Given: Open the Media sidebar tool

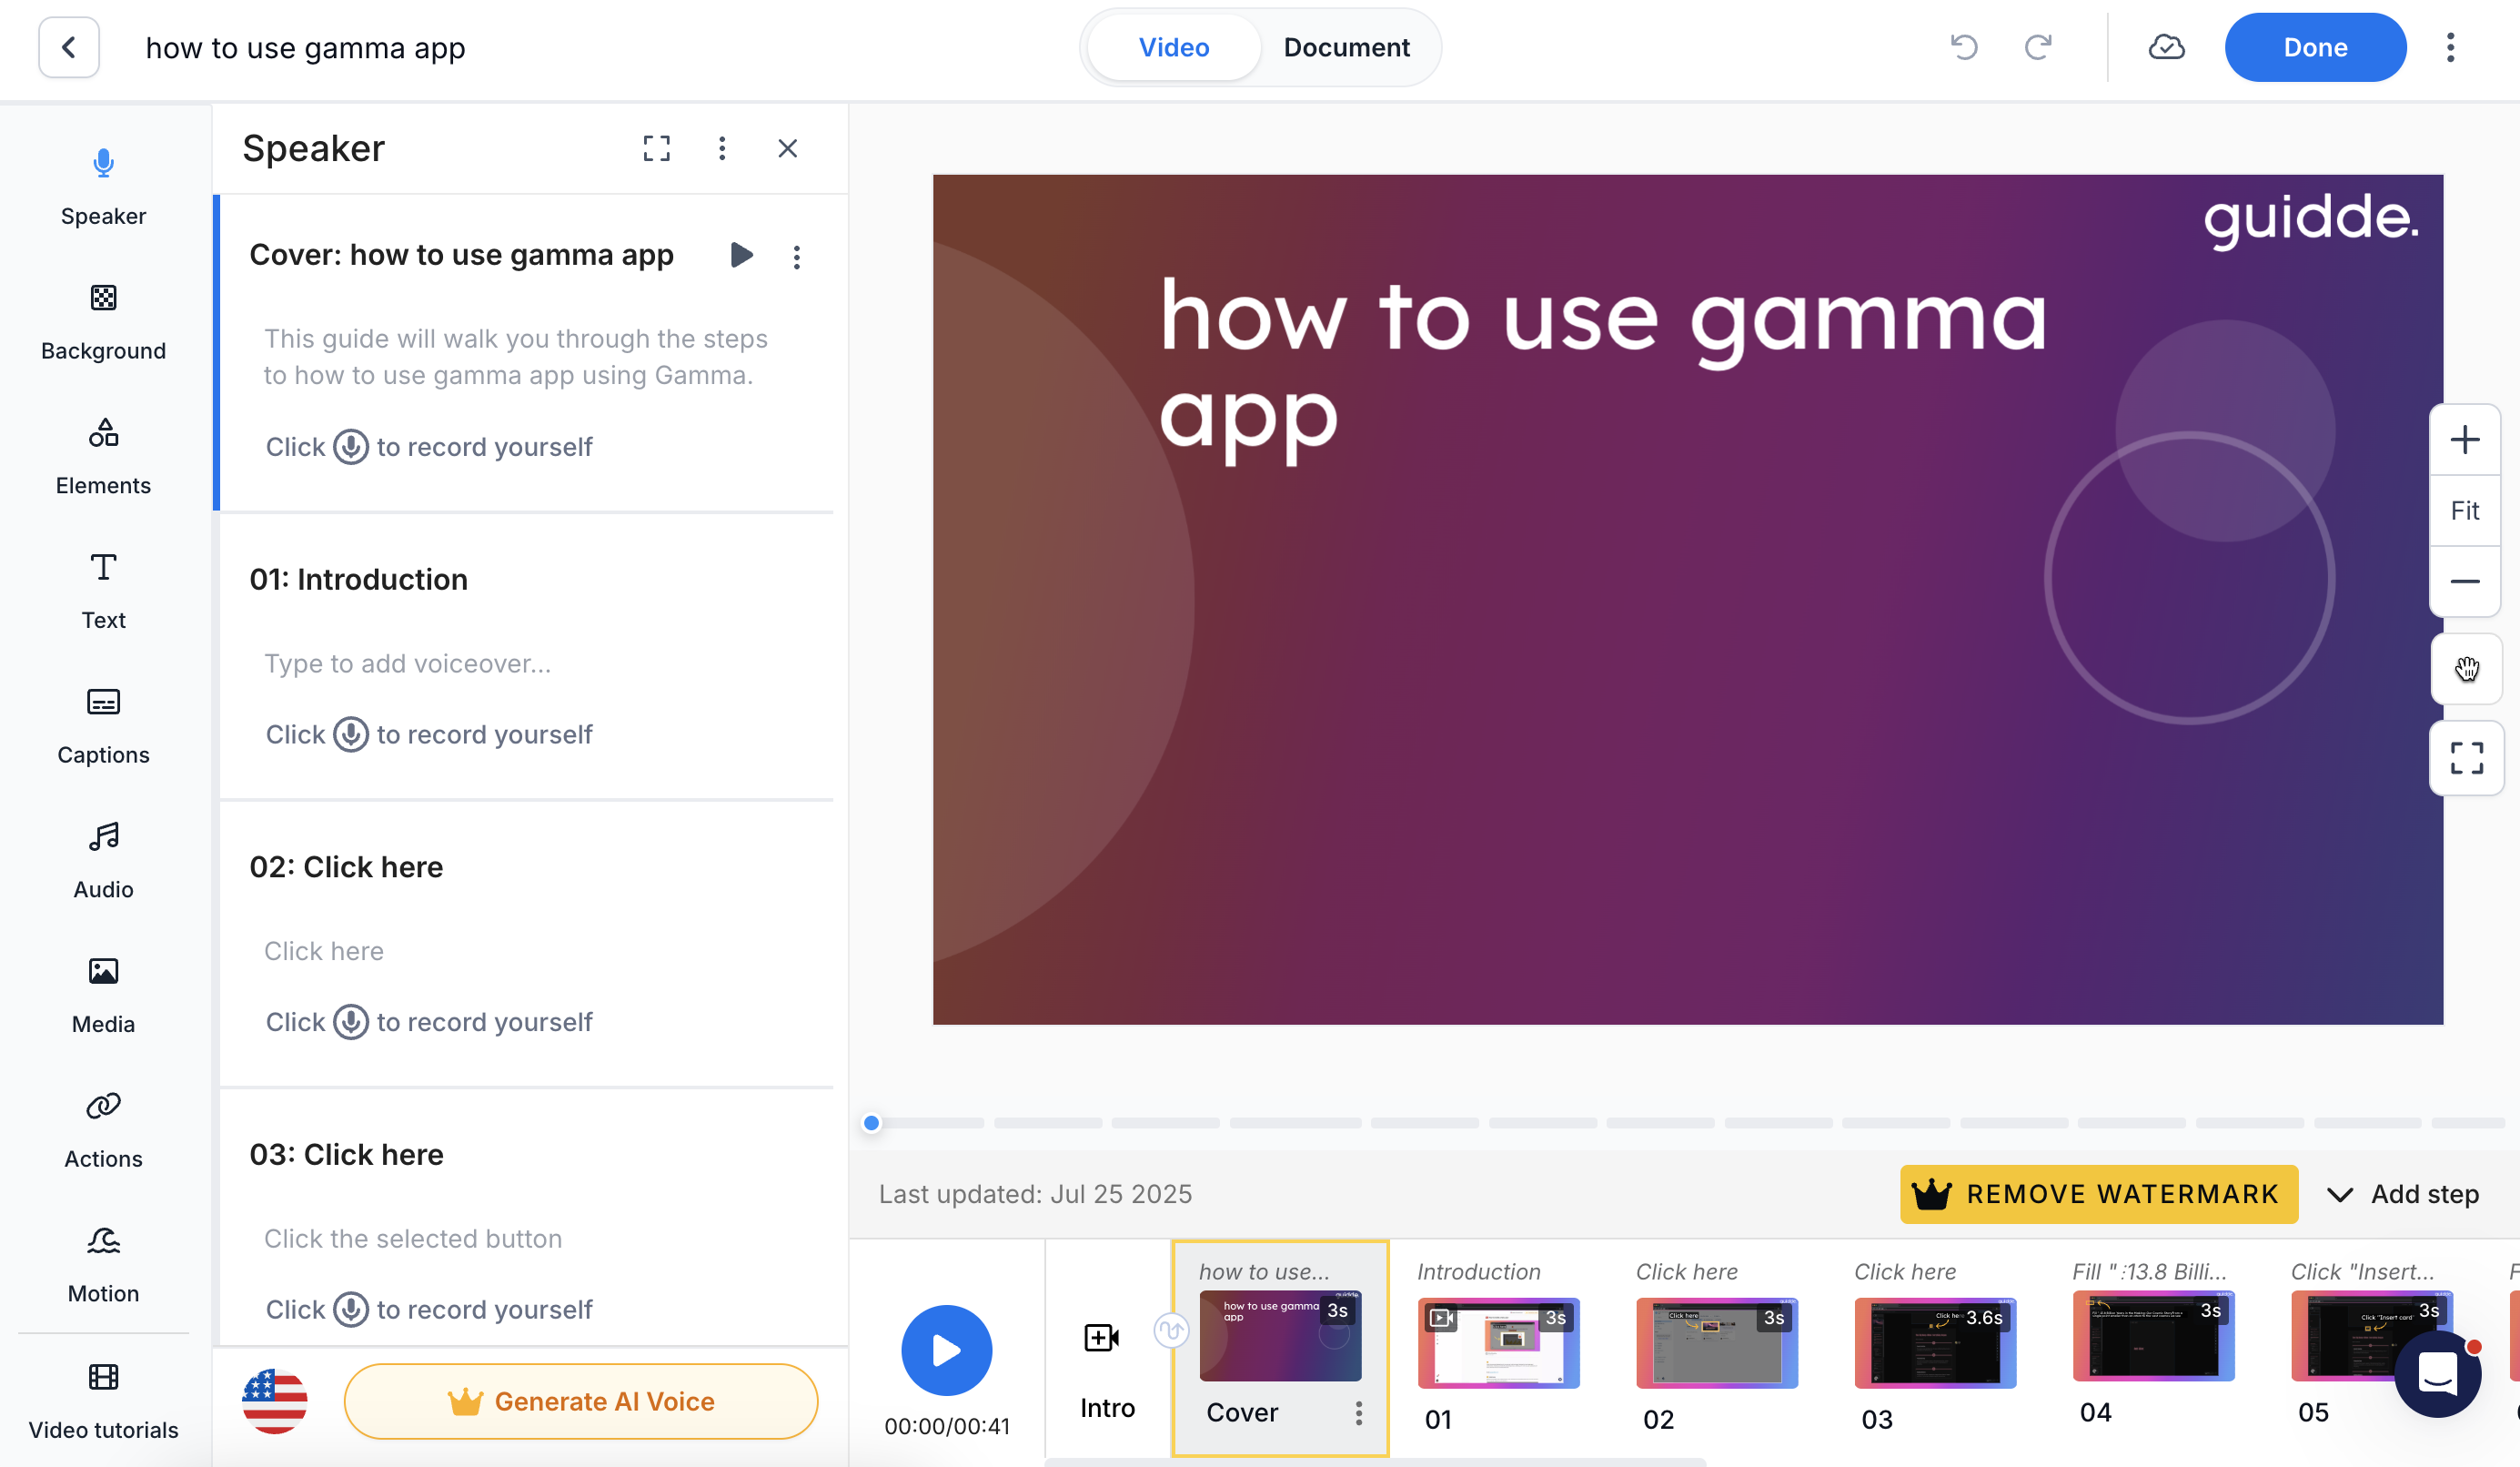Looking at the screenshot, I should tap(103, 997).
